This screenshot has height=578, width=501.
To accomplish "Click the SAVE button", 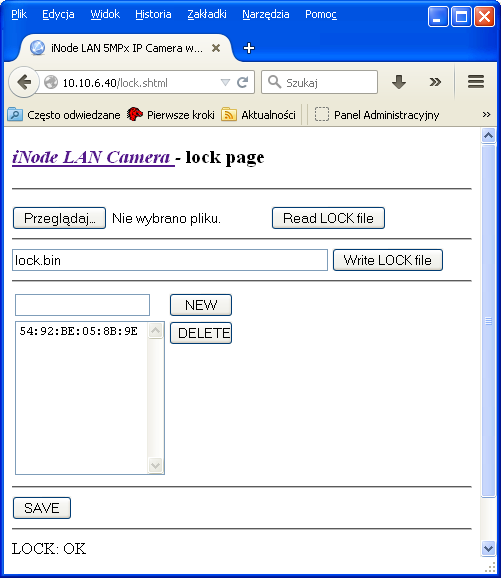I will pos(42,508).
